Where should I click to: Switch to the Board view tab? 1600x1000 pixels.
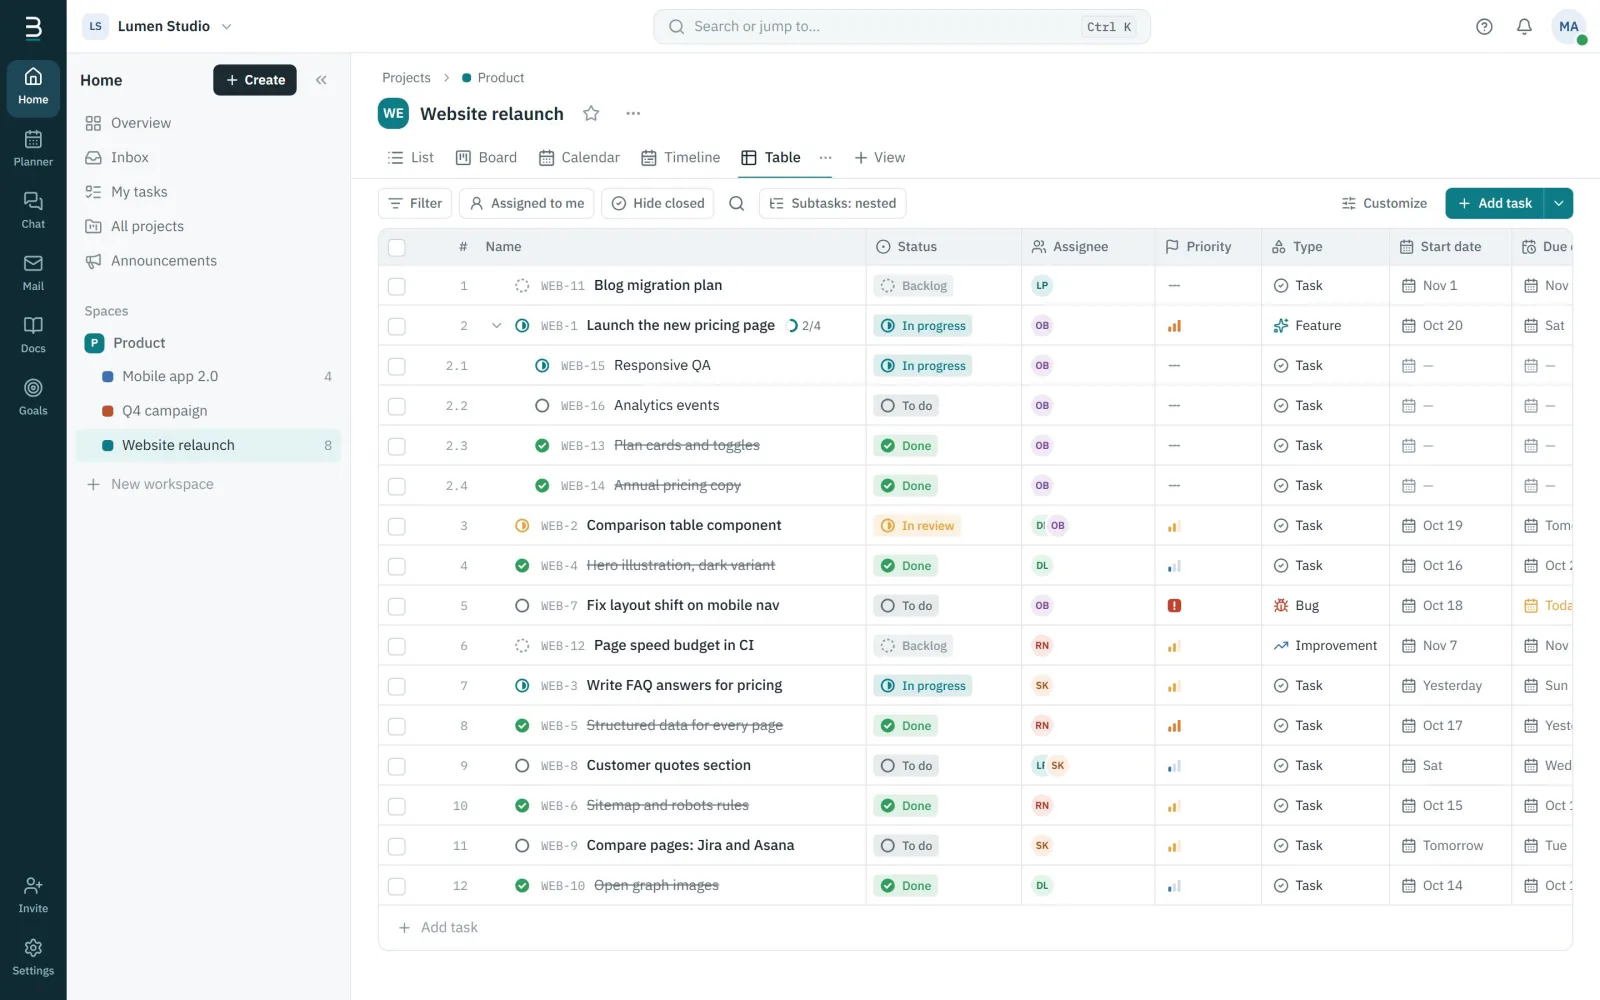click(486, 158)
